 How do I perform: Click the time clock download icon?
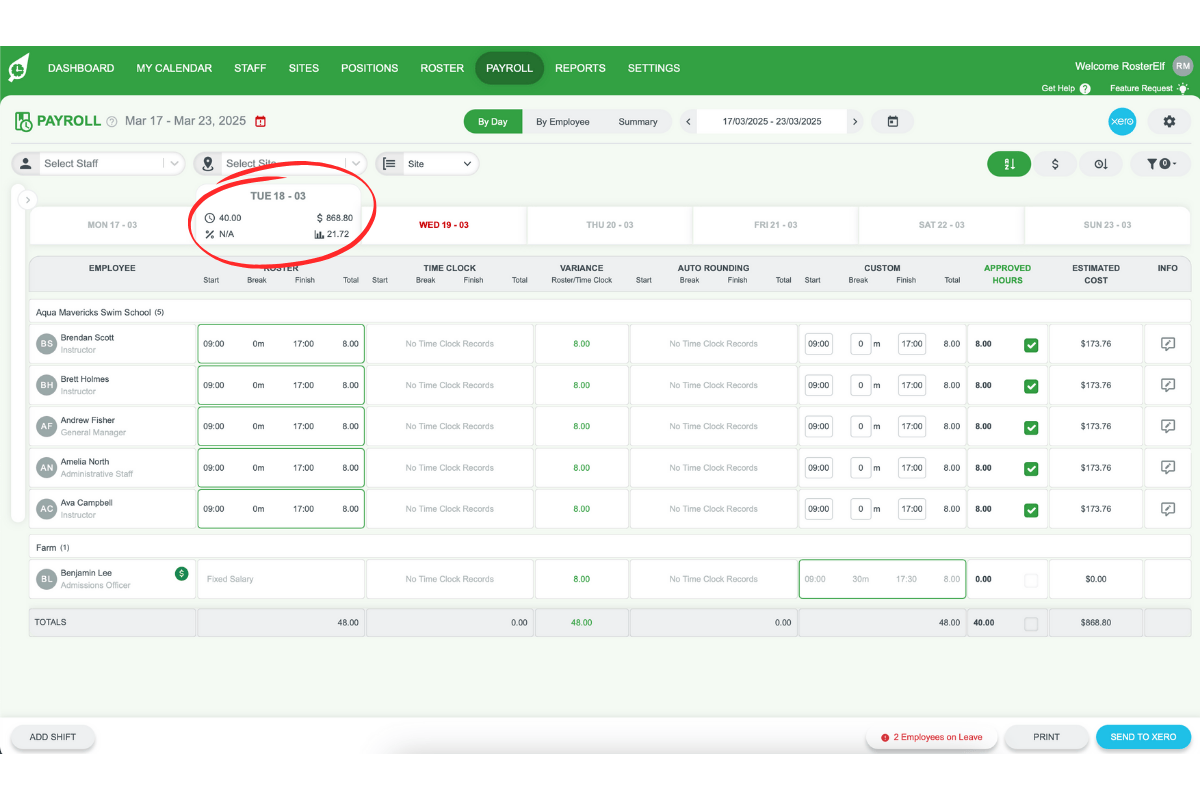coord(1101,163)
